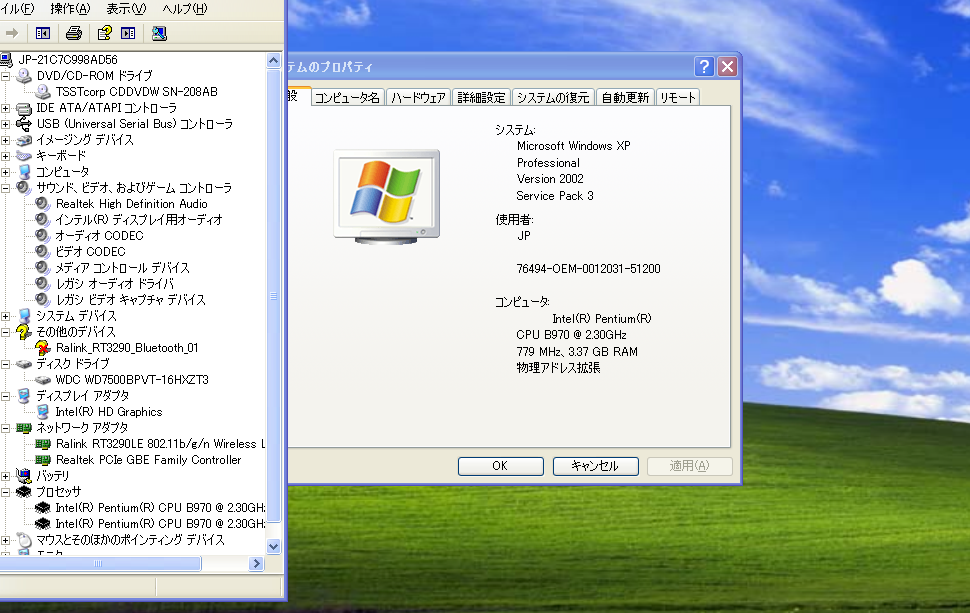This screenshot has height=613, width=970.
Task: Select レガシ ビデオ キャプチャ デバイス entry
Action: (x=130, y=300)
